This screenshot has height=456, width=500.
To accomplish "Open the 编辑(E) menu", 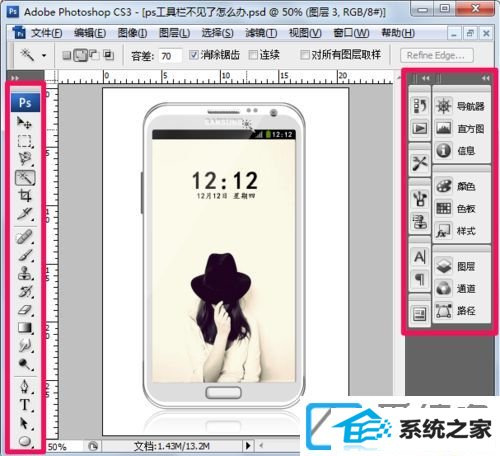I will coord(90,33).
